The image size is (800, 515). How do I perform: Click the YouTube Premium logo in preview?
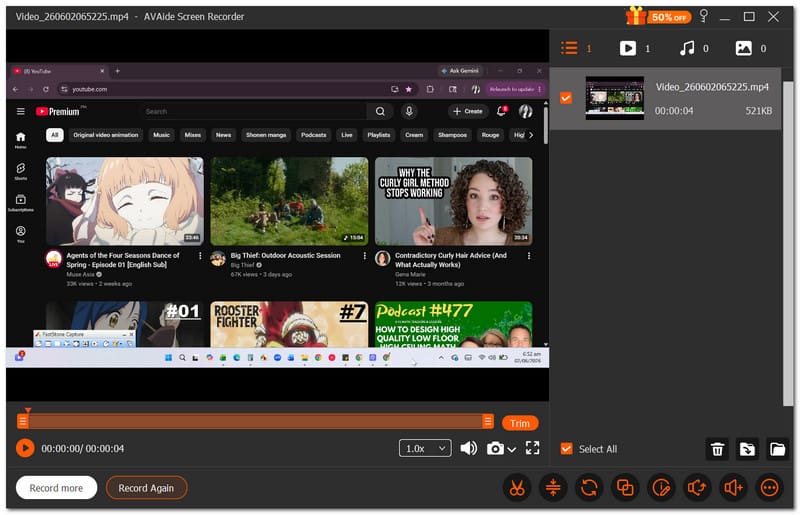58,111
